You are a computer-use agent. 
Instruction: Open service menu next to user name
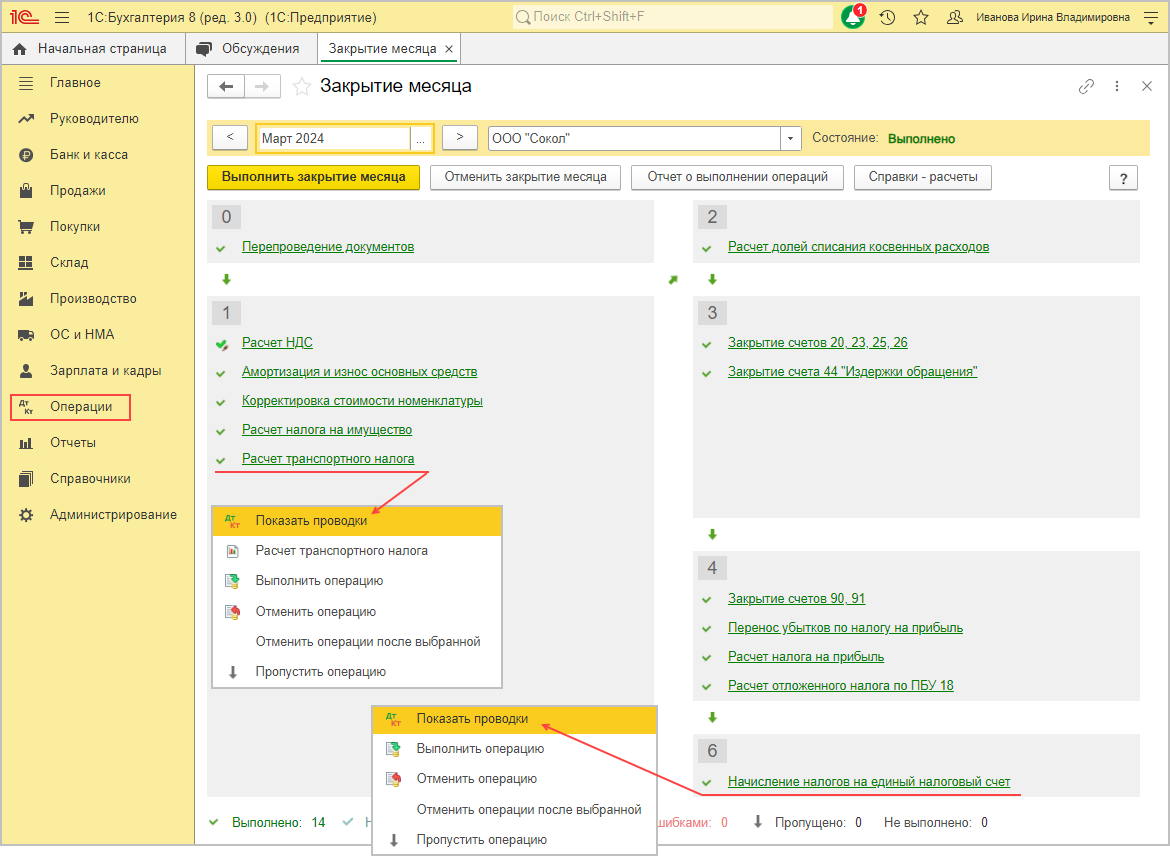1151,17
